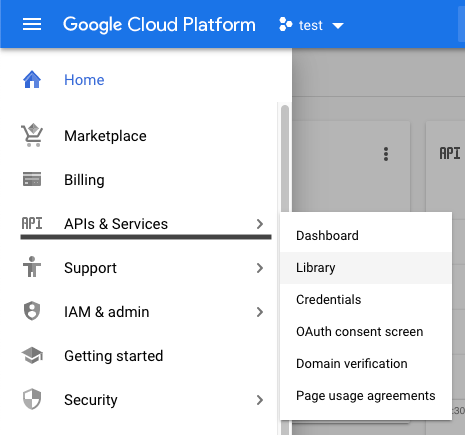Click the sidebar vertical scrollbar

(285, 158)
